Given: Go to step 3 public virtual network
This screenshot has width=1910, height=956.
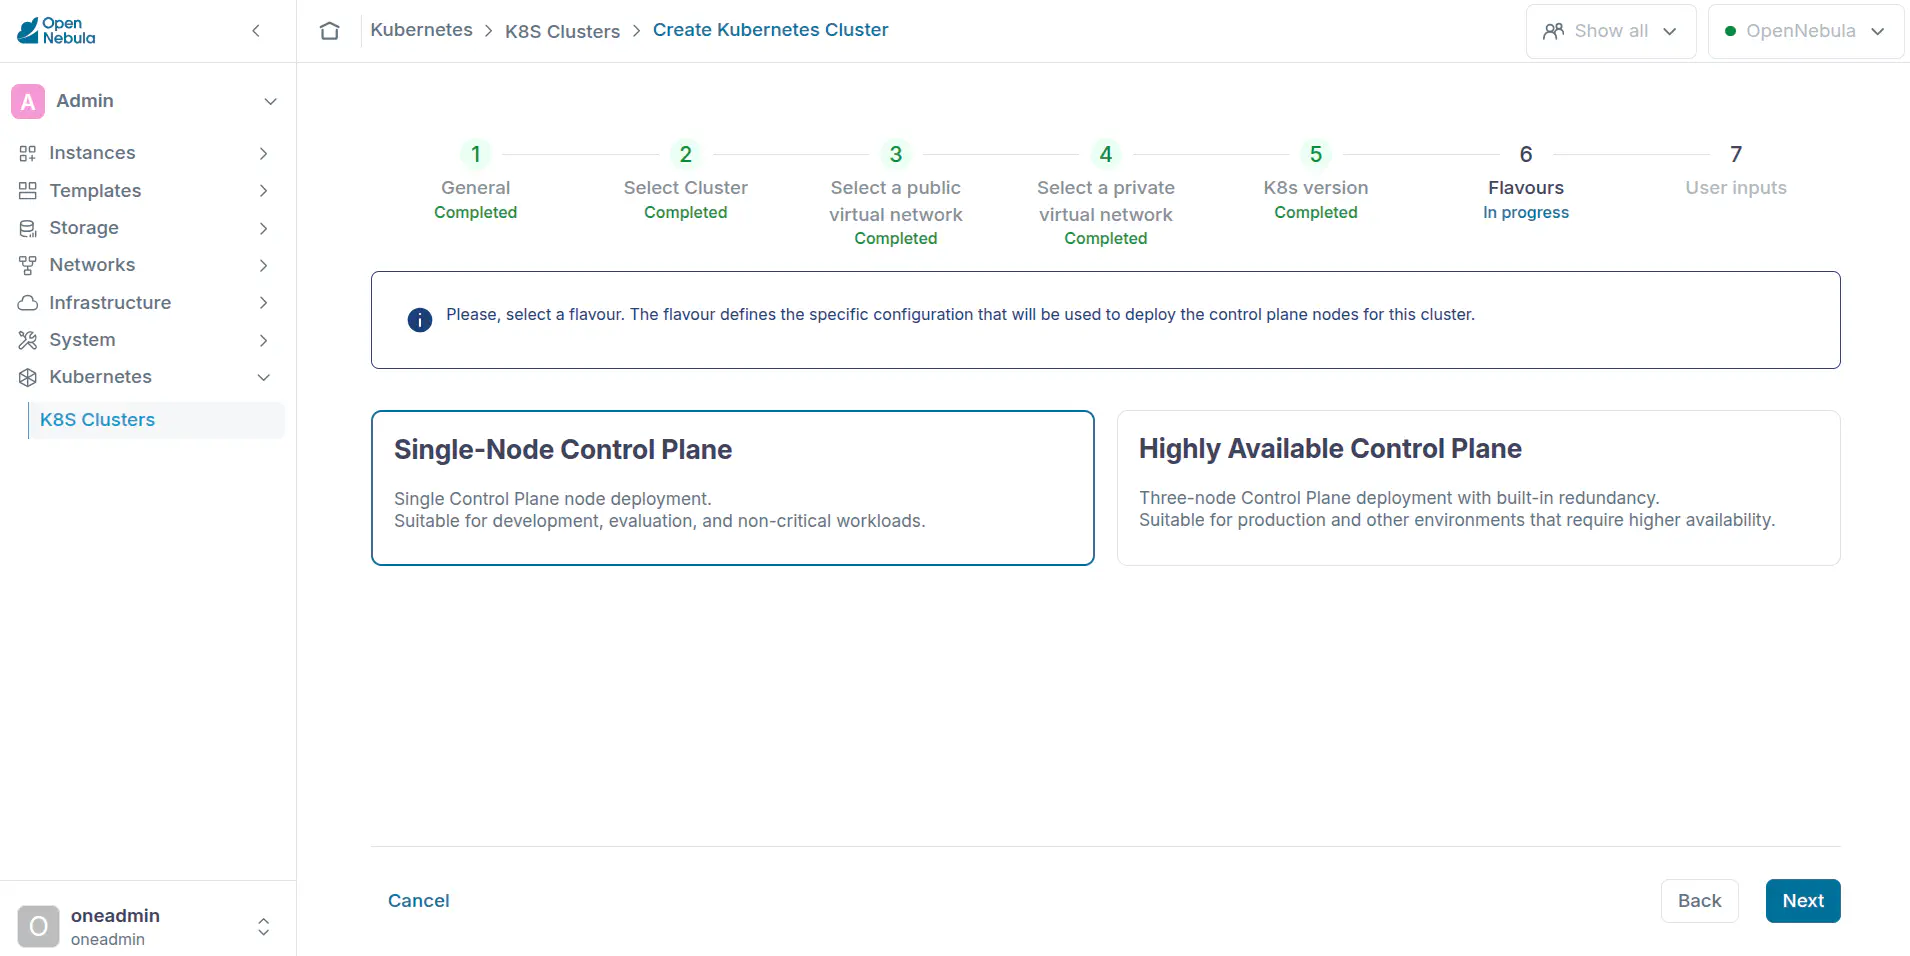Looking at the screenshot, I should coord(896,194).
